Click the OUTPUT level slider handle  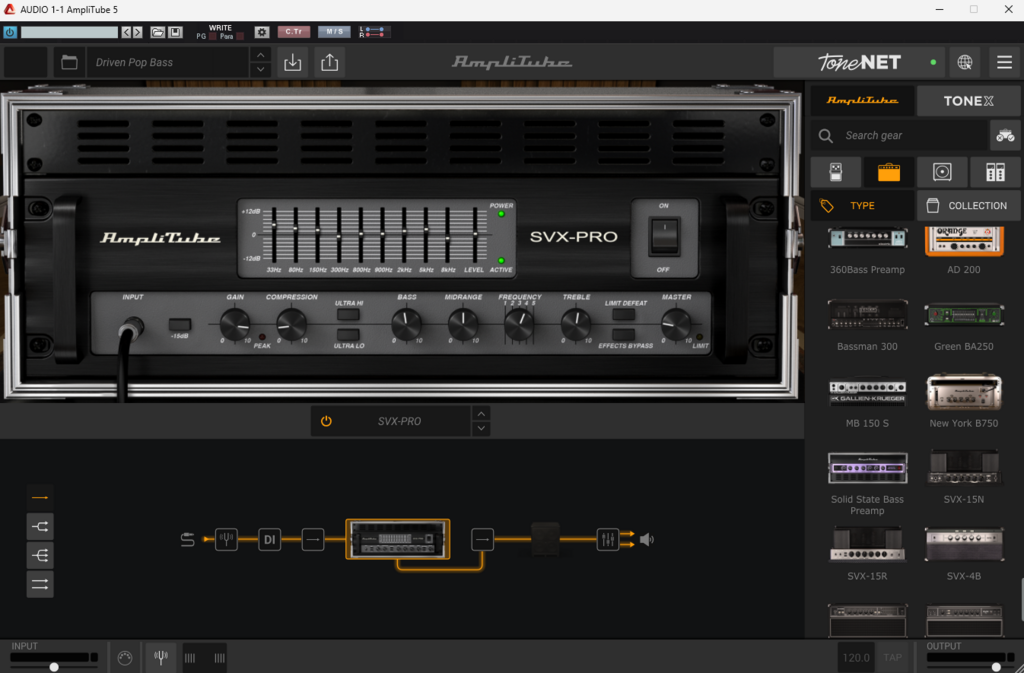(x=996, y=667)
